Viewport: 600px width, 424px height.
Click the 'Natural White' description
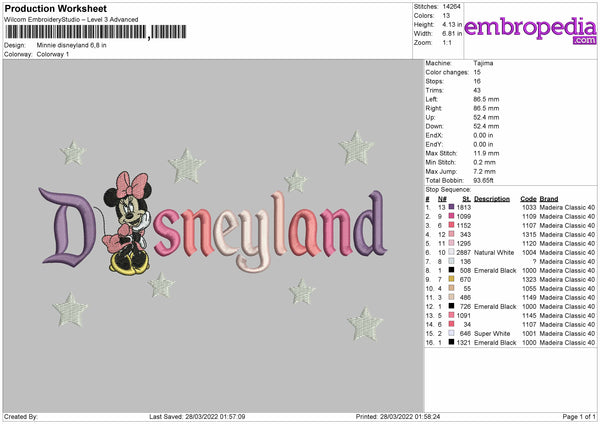click(x=494, y=253)
